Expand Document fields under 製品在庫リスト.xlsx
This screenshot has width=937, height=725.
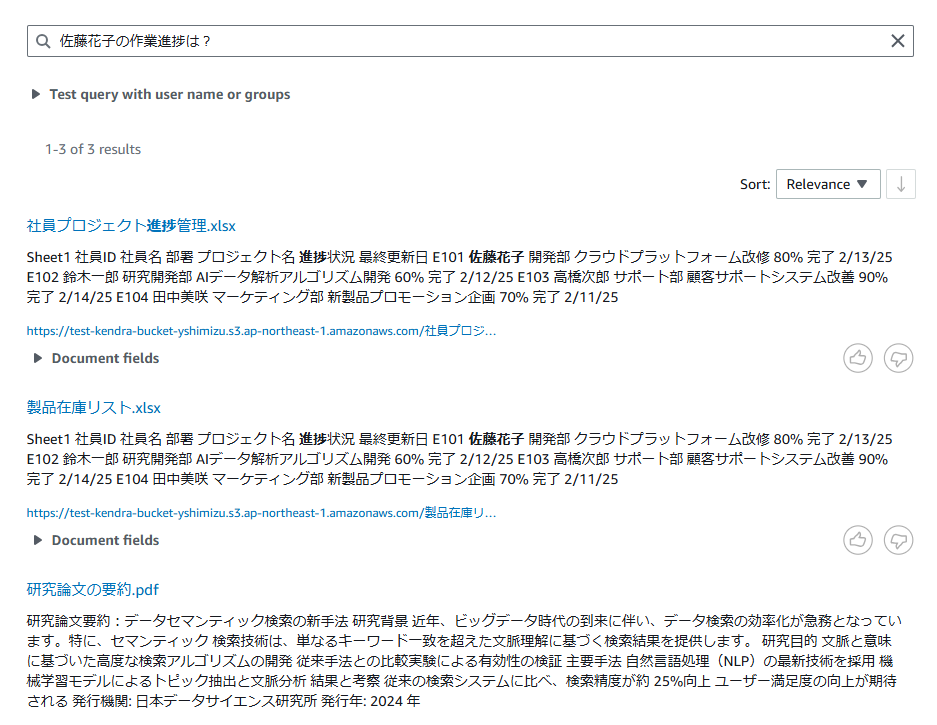[97, 540]
